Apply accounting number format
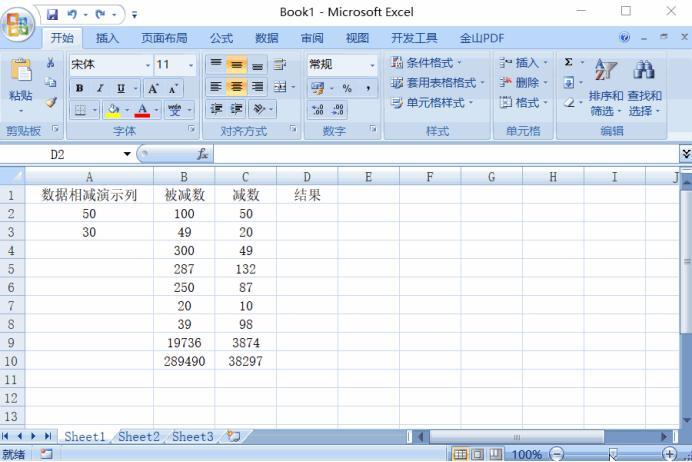Screen dimensions: 692x462 (318, 88)
